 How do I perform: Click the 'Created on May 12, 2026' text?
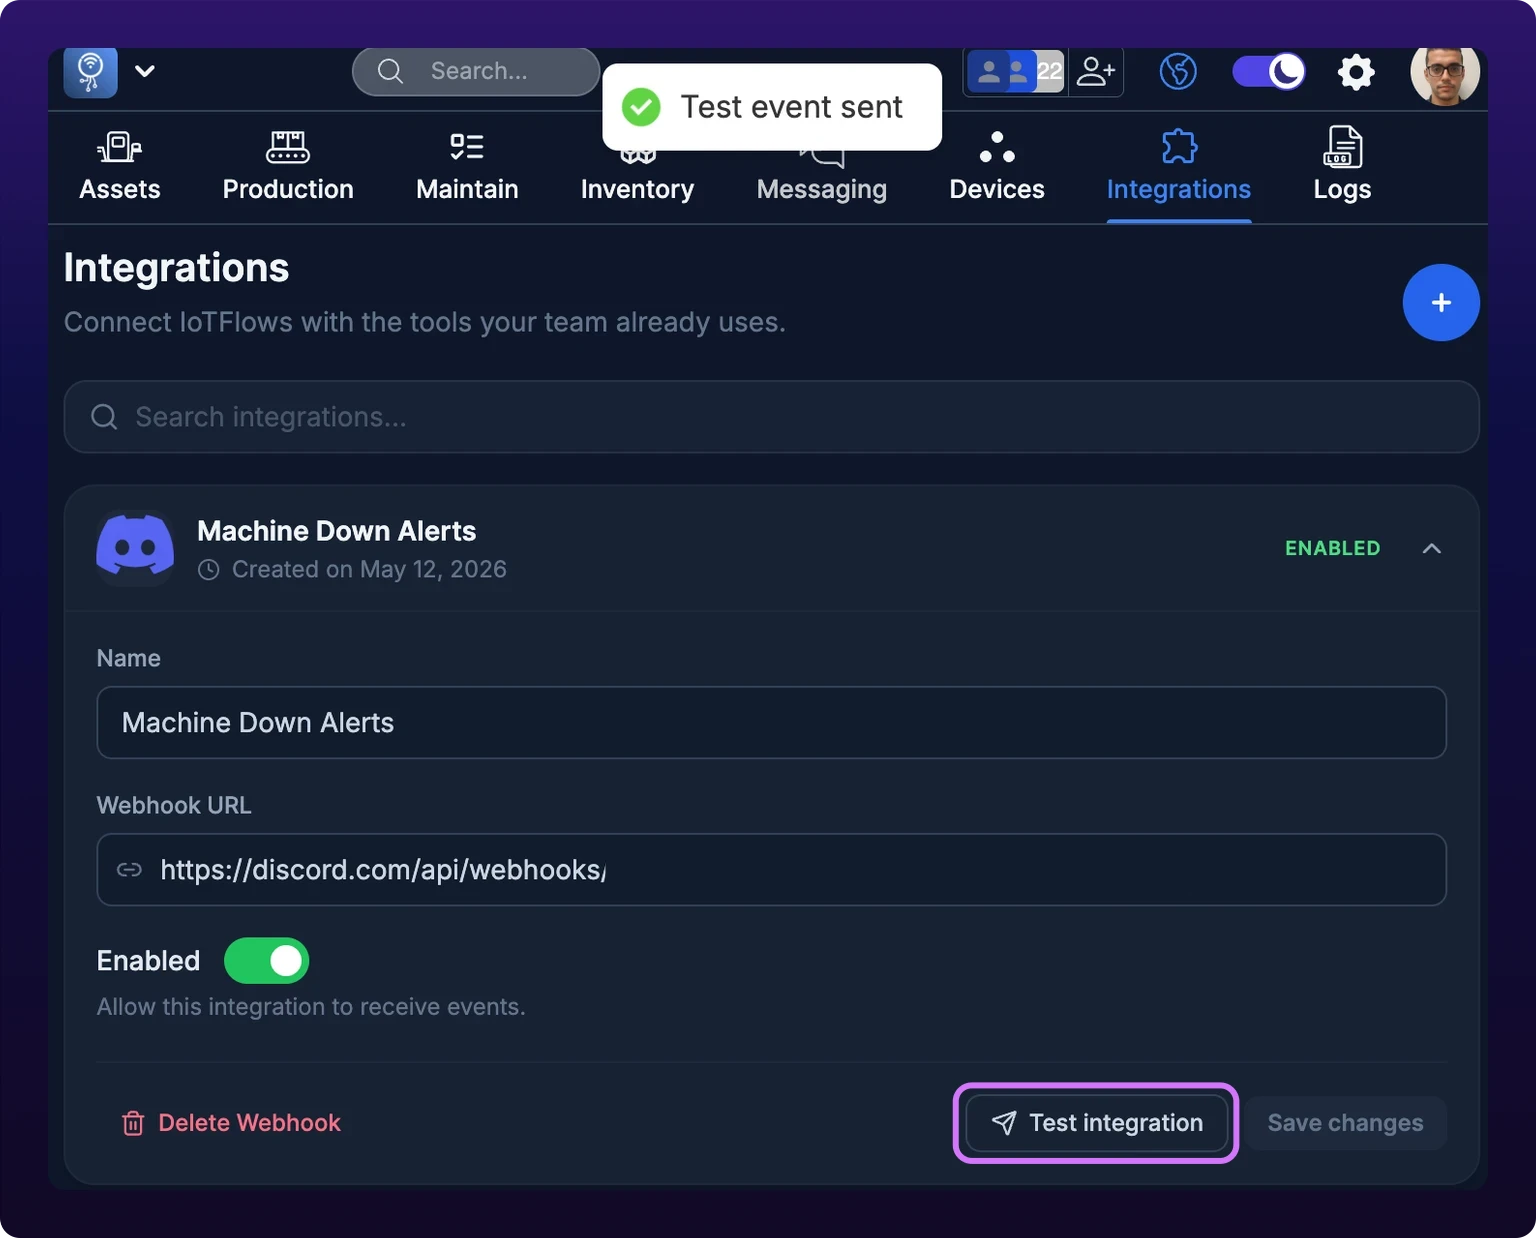tap(369, 569)
